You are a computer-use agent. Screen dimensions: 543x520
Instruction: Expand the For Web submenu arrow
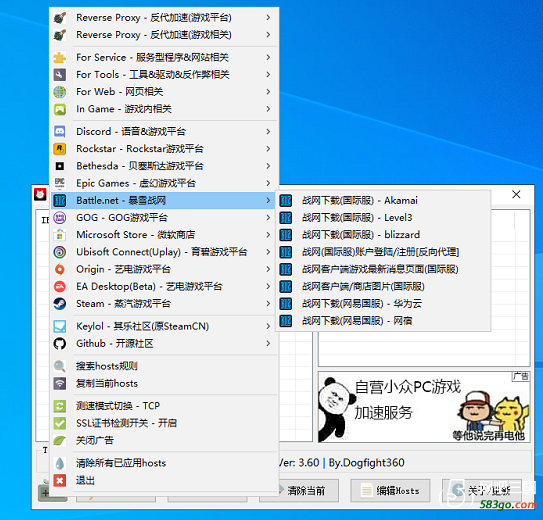pyautogui.click(x=268, y=91)
